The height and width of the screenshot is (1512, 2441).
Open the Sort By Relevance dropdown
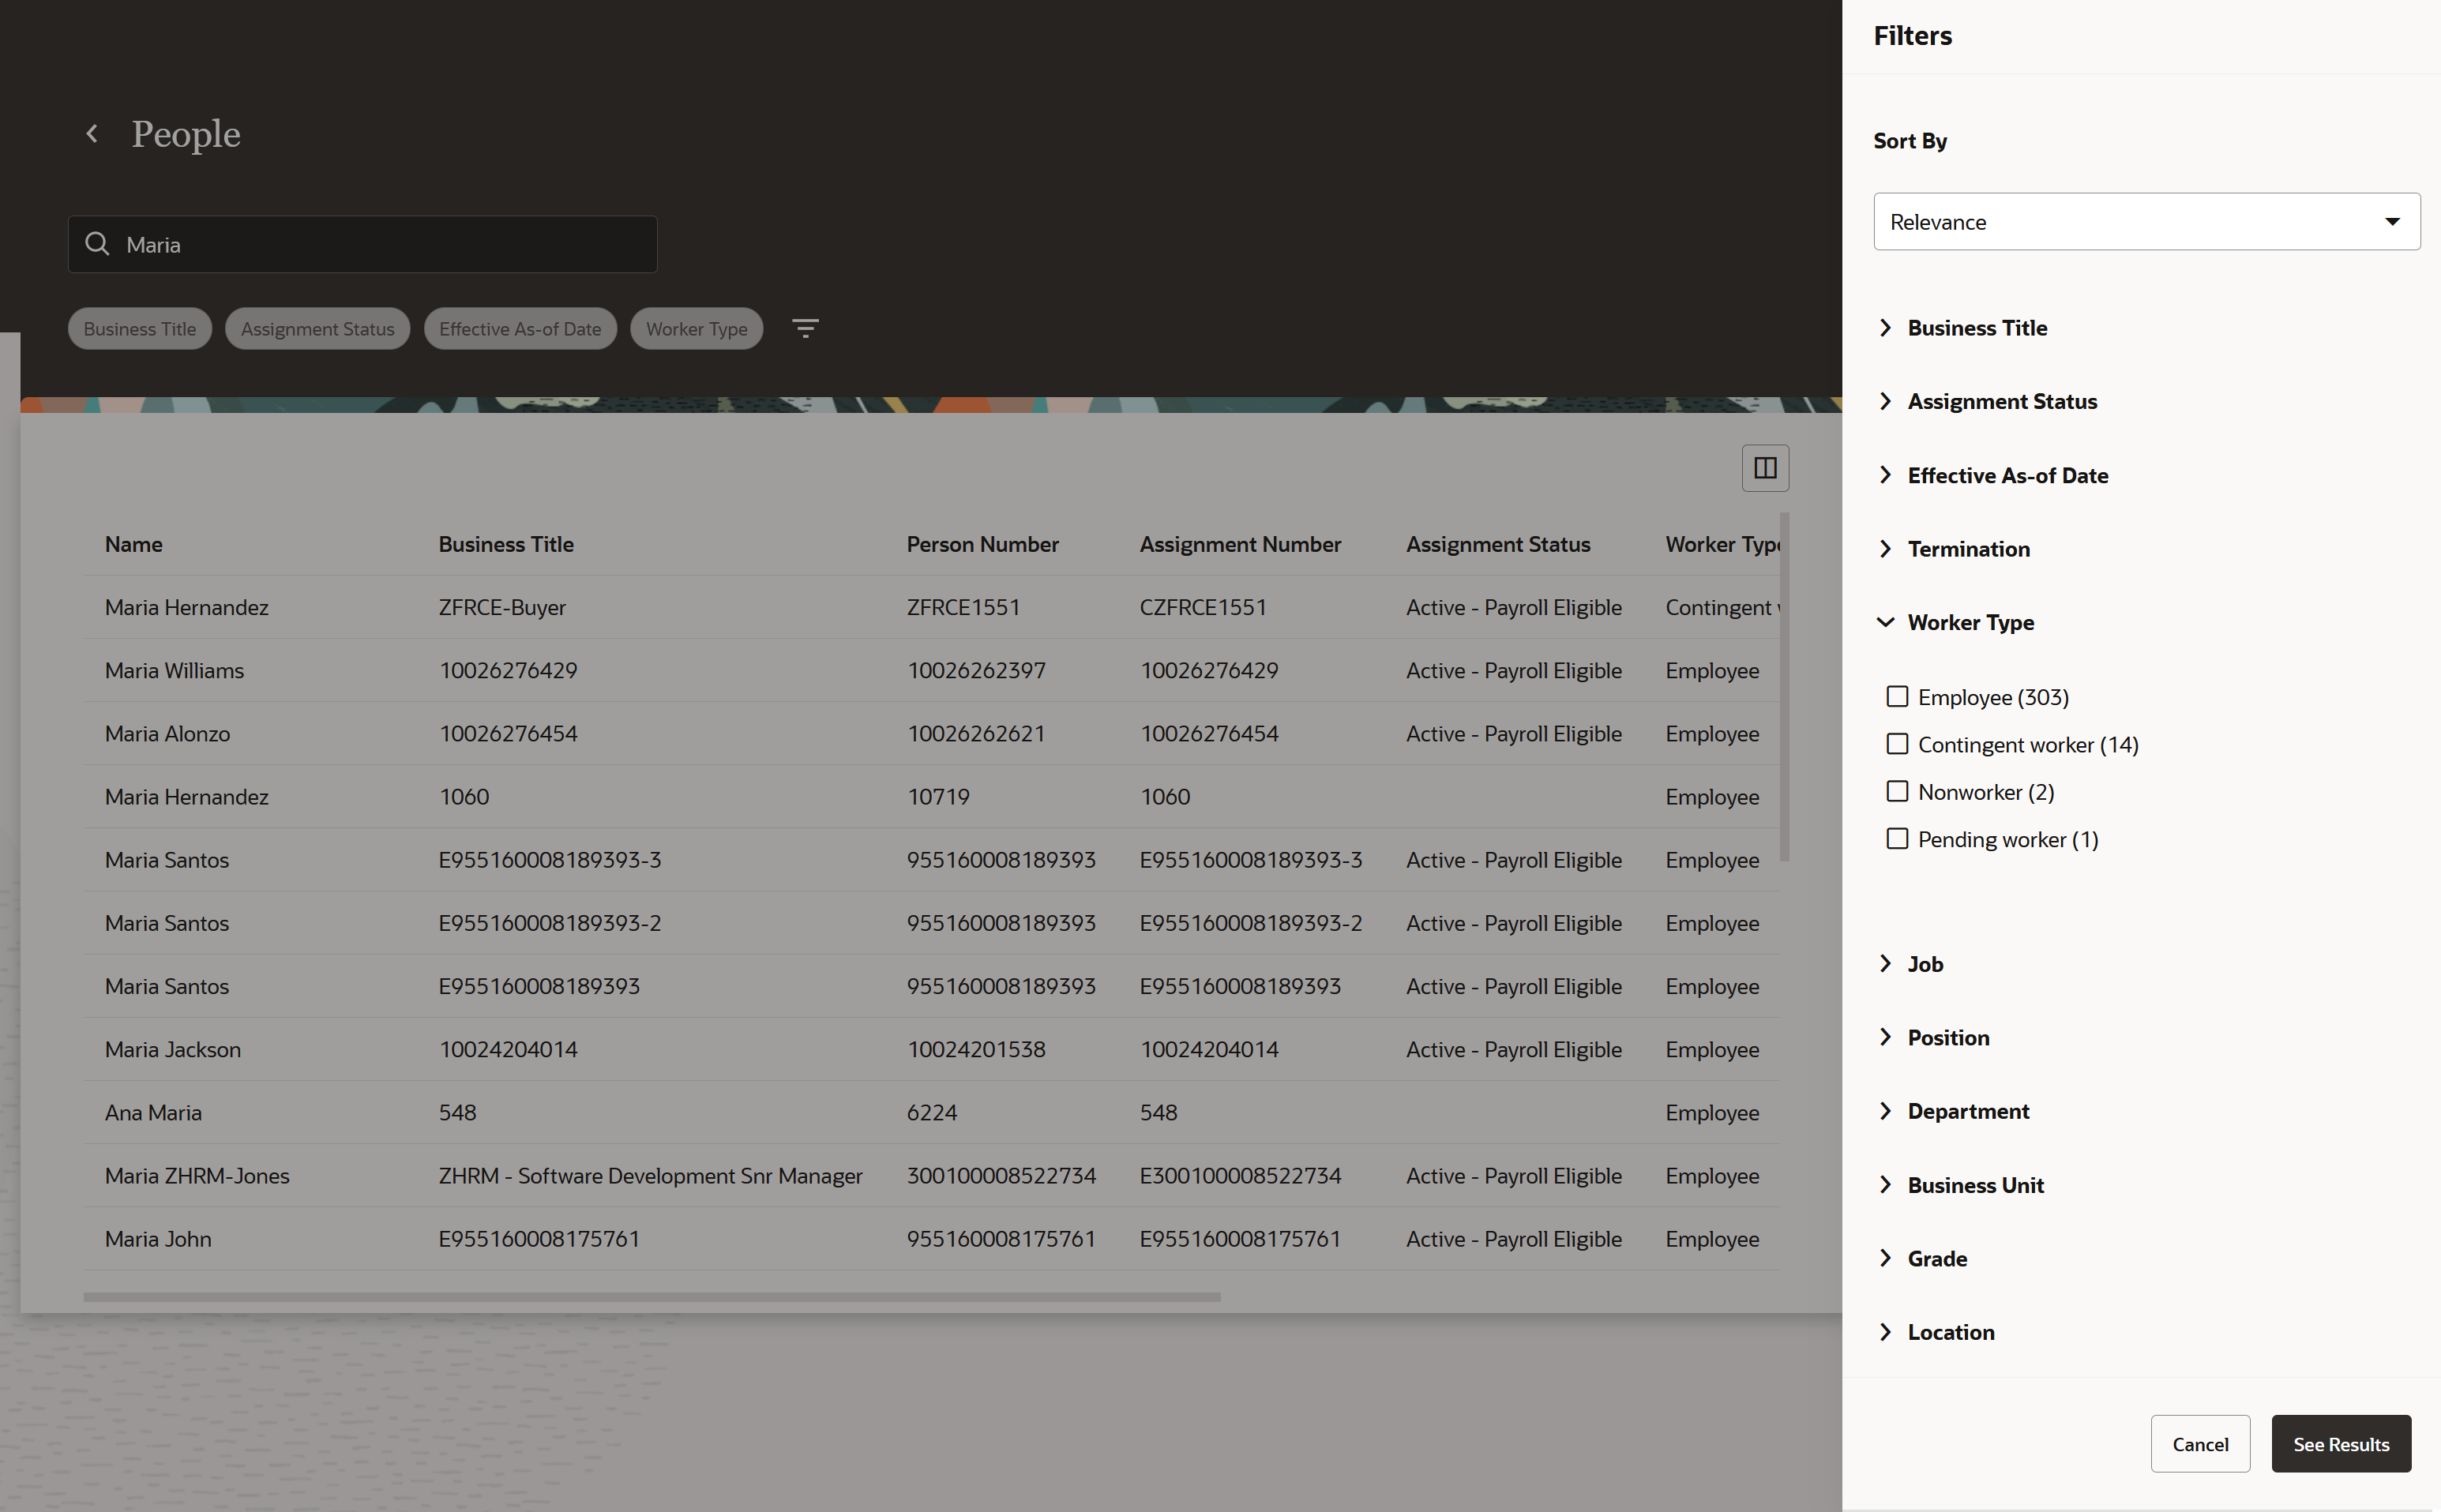(2146, 222)
